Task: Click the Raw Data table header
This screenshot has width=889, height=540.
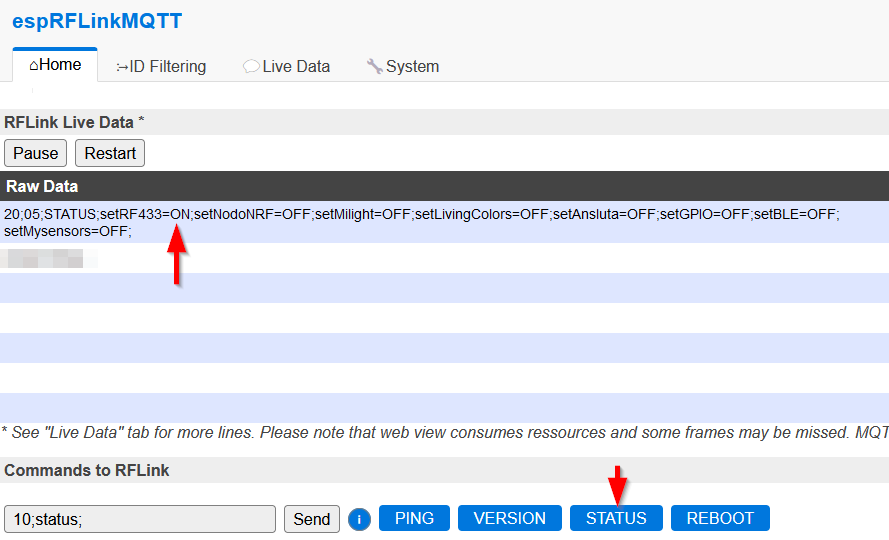Action: [42, 186]
